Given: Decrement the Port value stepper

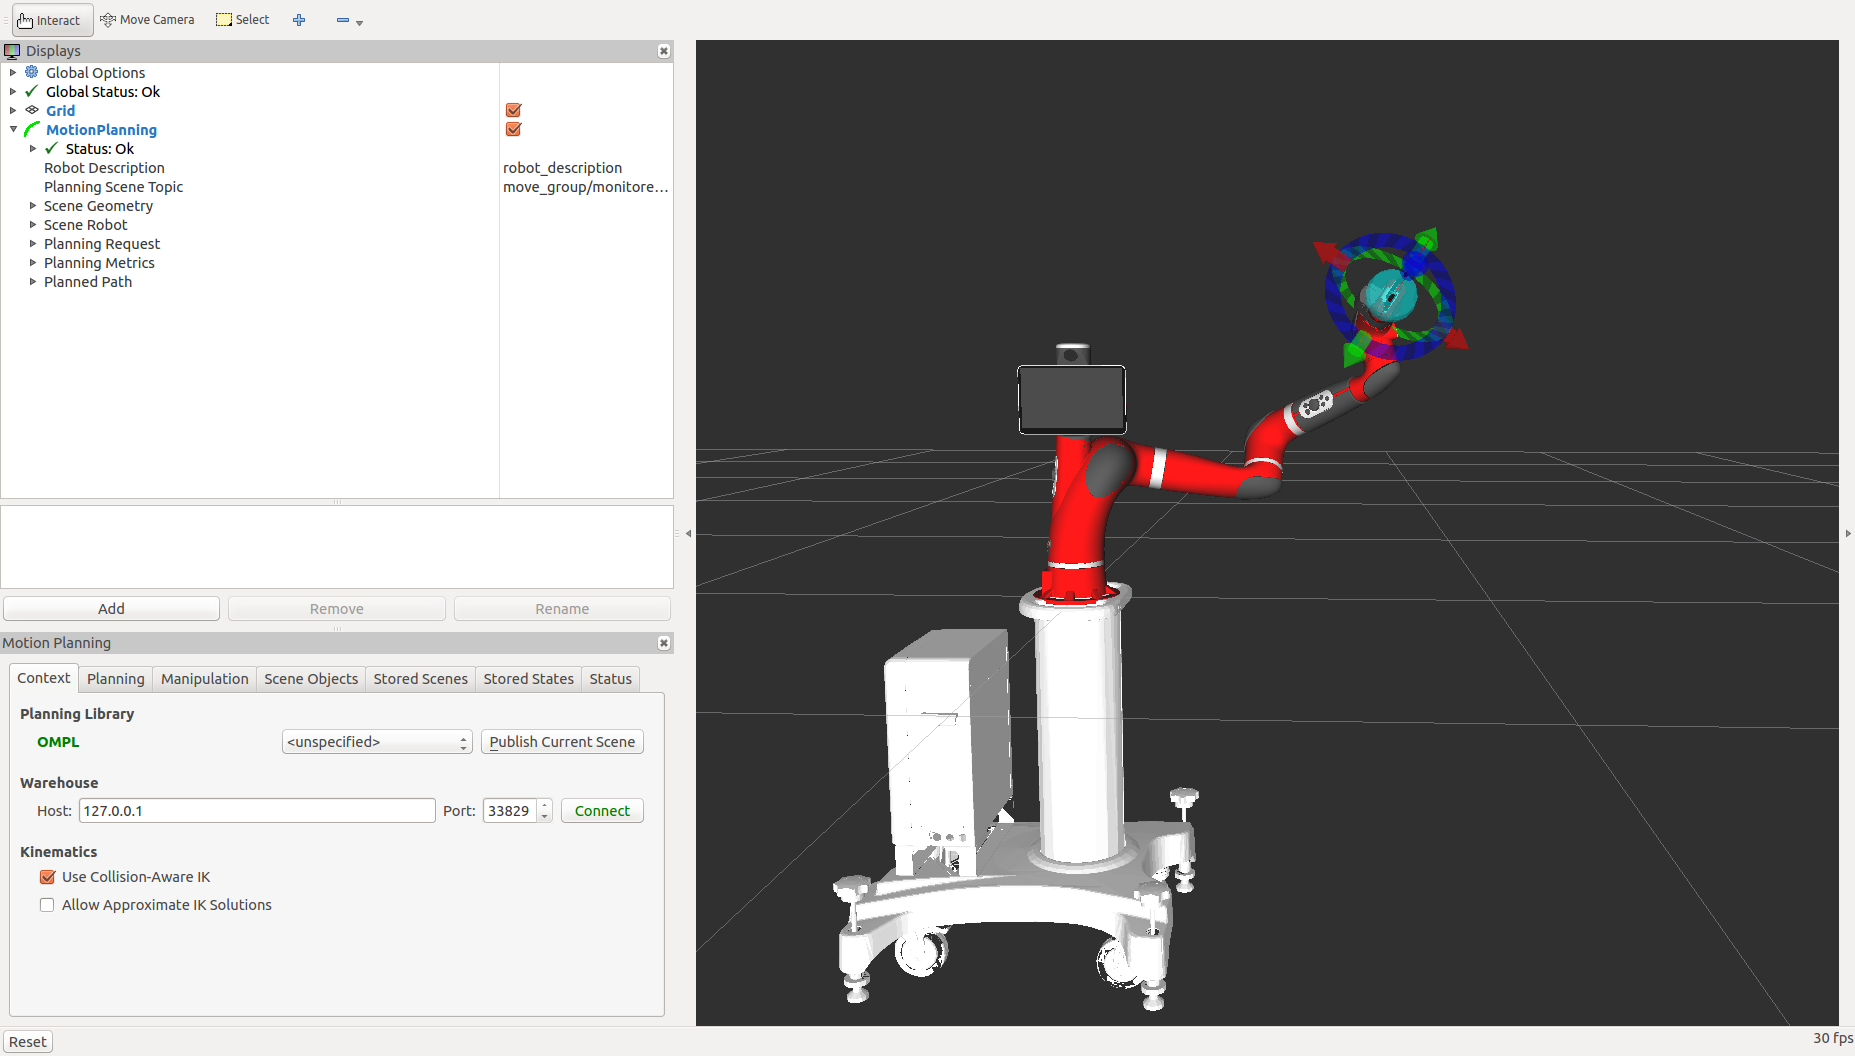Looking at the screenshot, I should pyautogui.click(x=545, y=817).
